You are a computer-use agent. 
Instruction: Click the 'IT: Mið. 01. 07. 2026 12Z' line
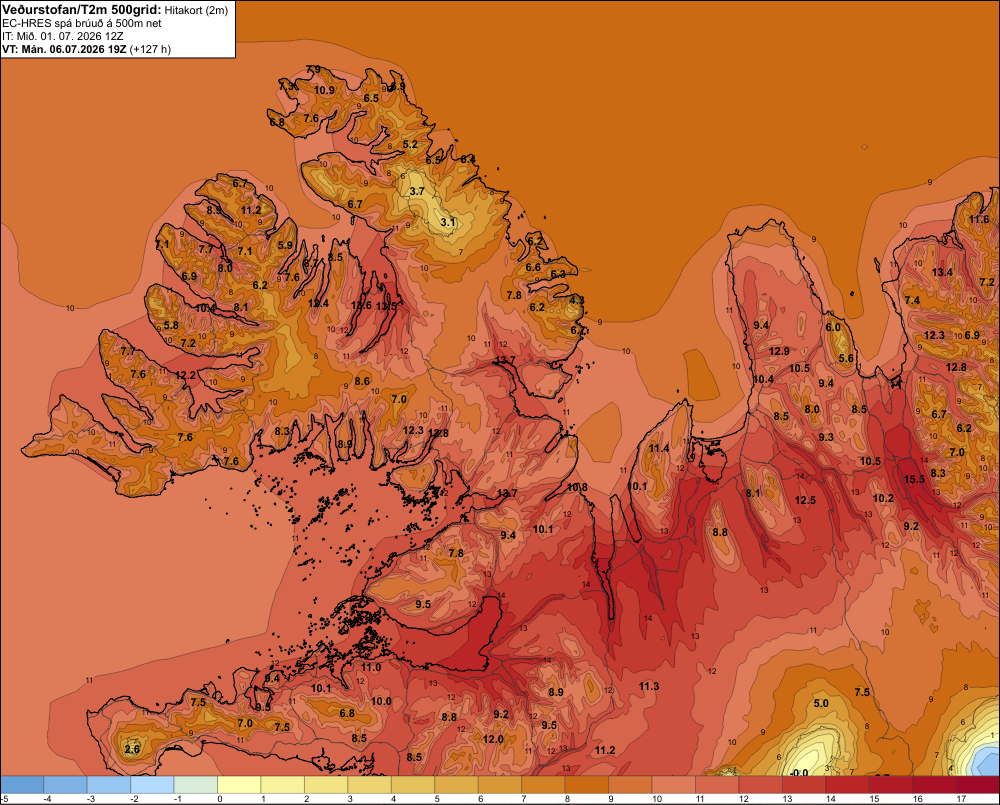[62, 36]
